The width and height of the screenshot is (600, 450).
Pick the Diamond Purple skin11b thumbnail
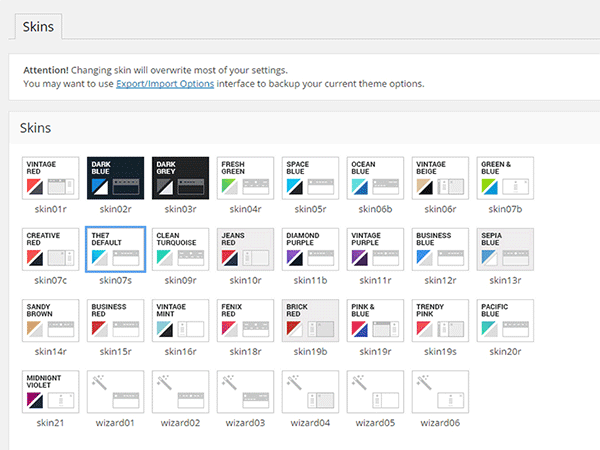(310, 249)
